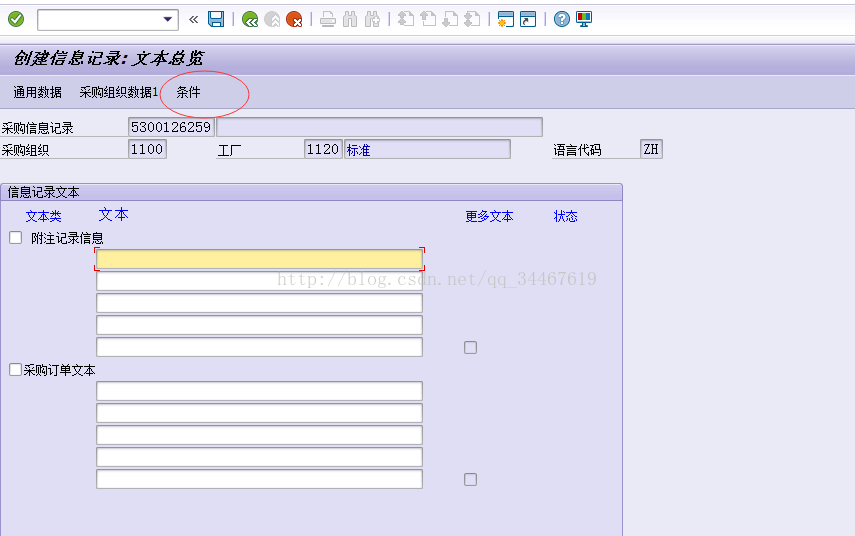Go to the Next Page icon

(x=450, y=20)
